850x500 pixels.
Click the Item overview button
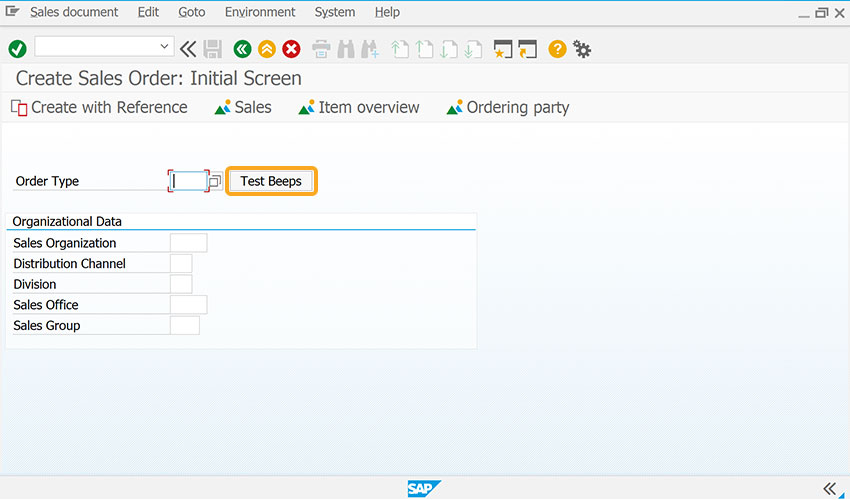[x=359, y=107]
